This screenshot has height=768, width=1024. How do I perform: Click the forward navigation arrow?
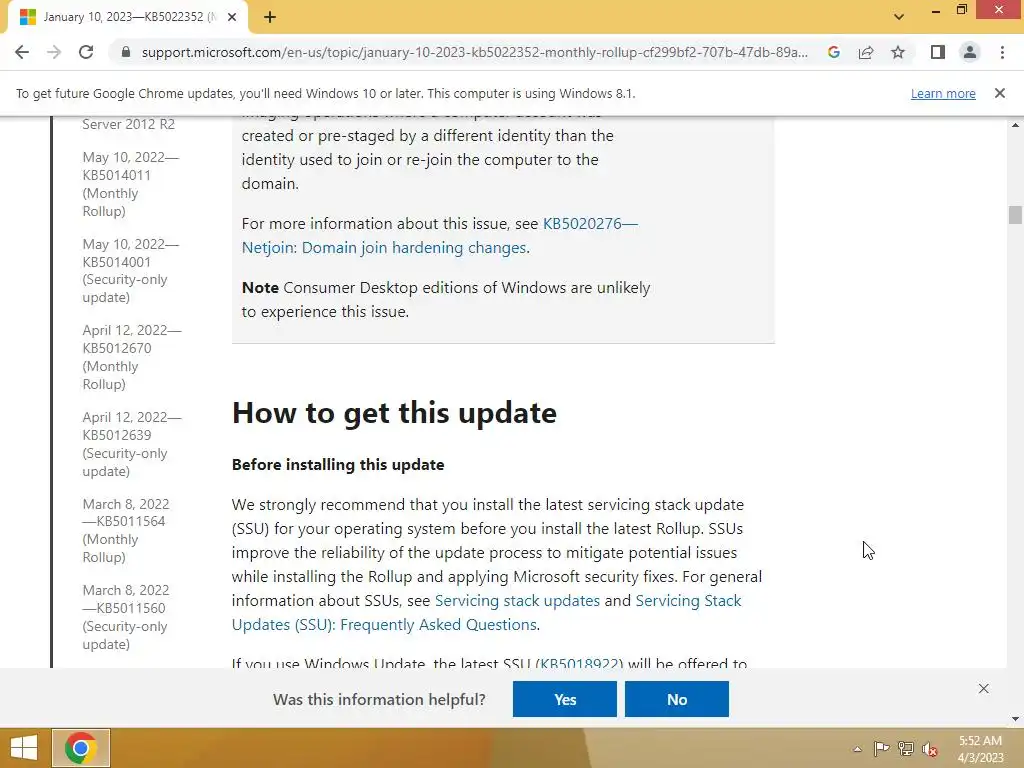pos(54,52)
